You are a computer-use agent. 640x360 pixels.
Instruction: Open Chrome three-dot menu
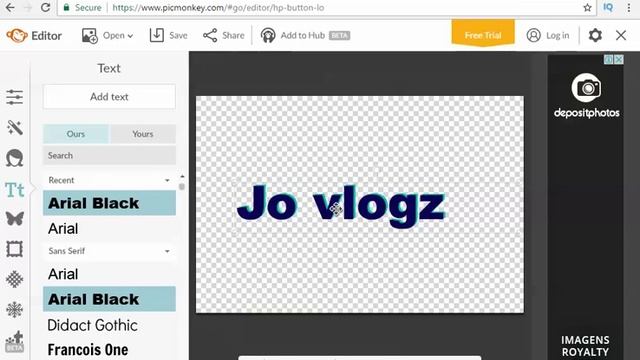pos(629,7)
